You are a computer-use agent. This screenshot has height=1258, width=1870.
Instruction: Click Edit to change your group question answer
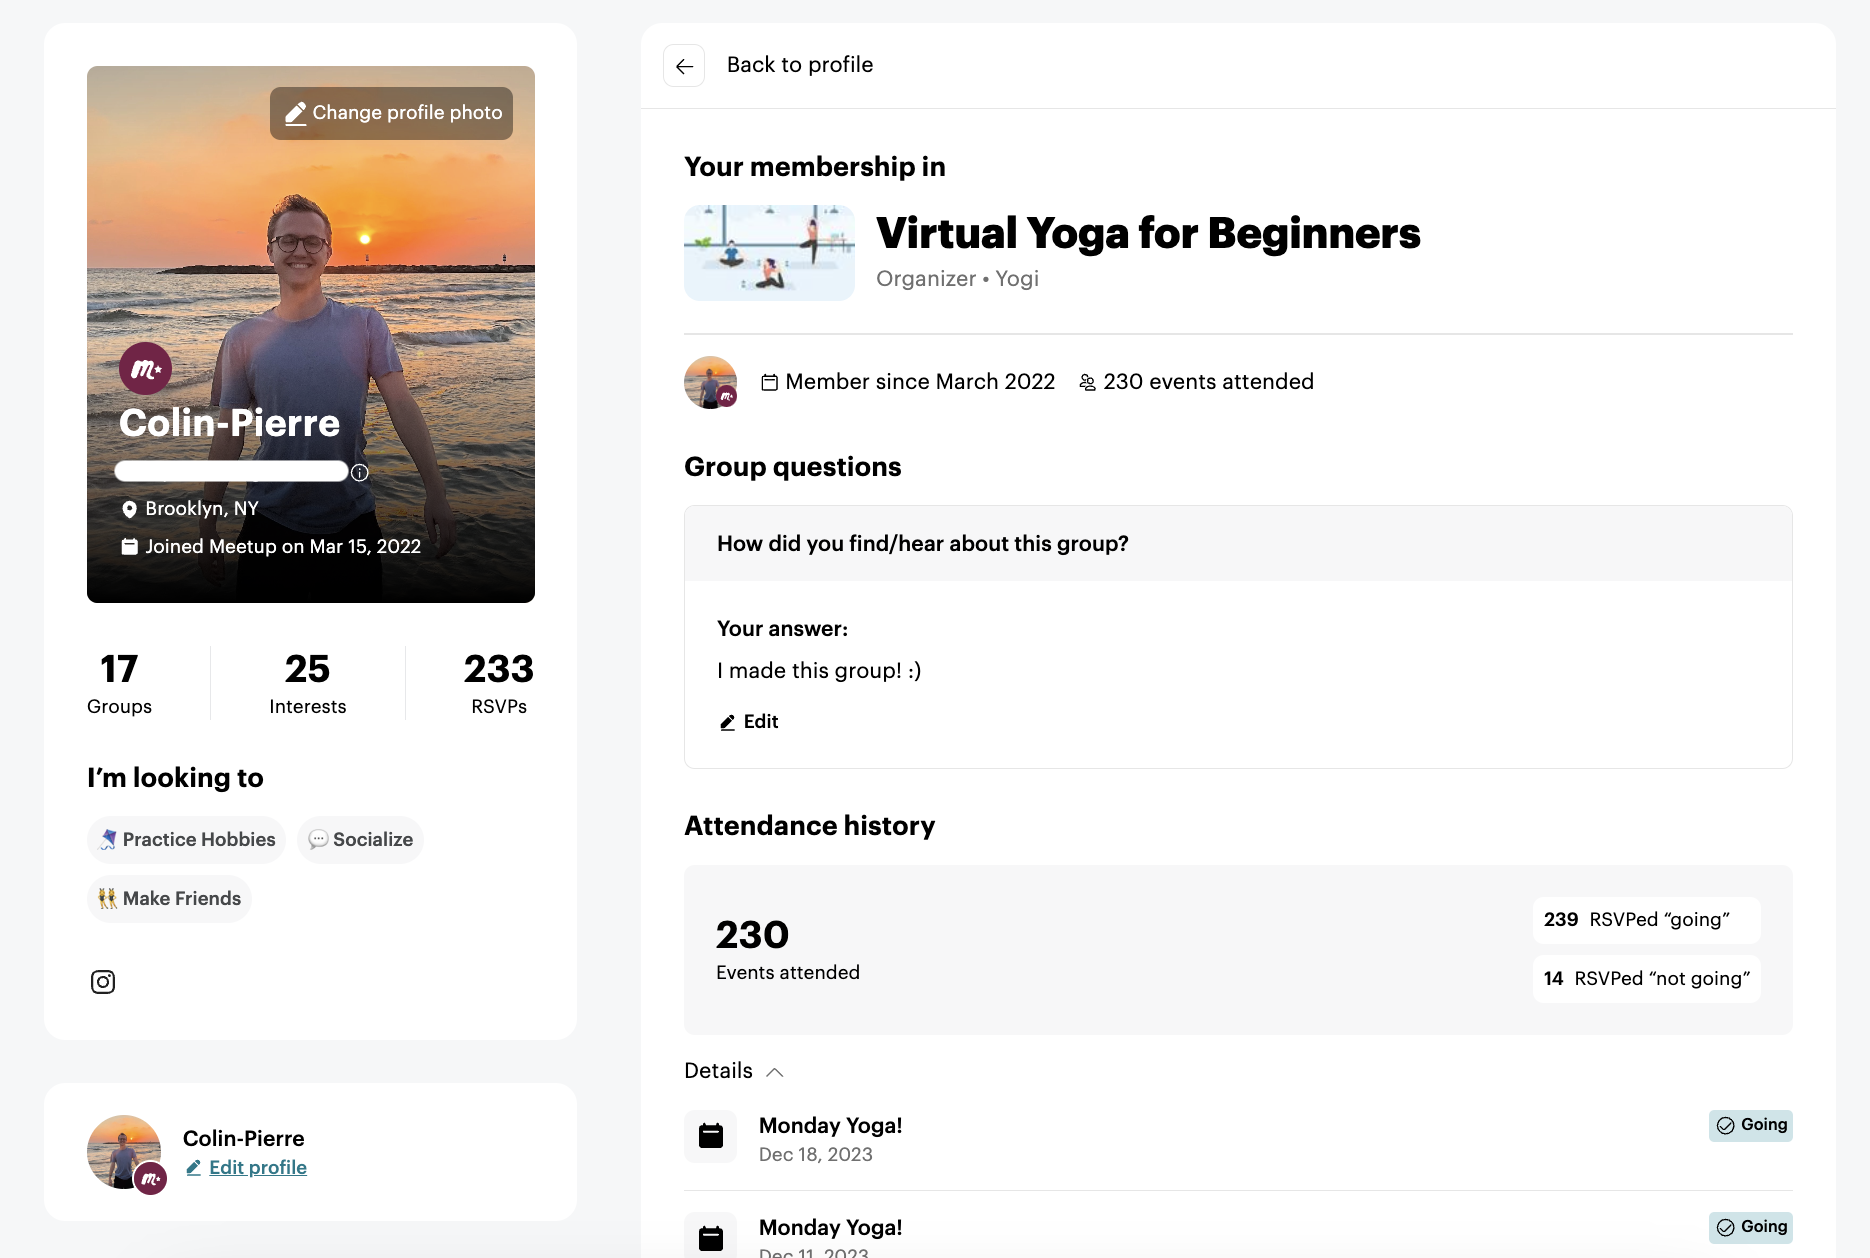[x=748, y=721]
